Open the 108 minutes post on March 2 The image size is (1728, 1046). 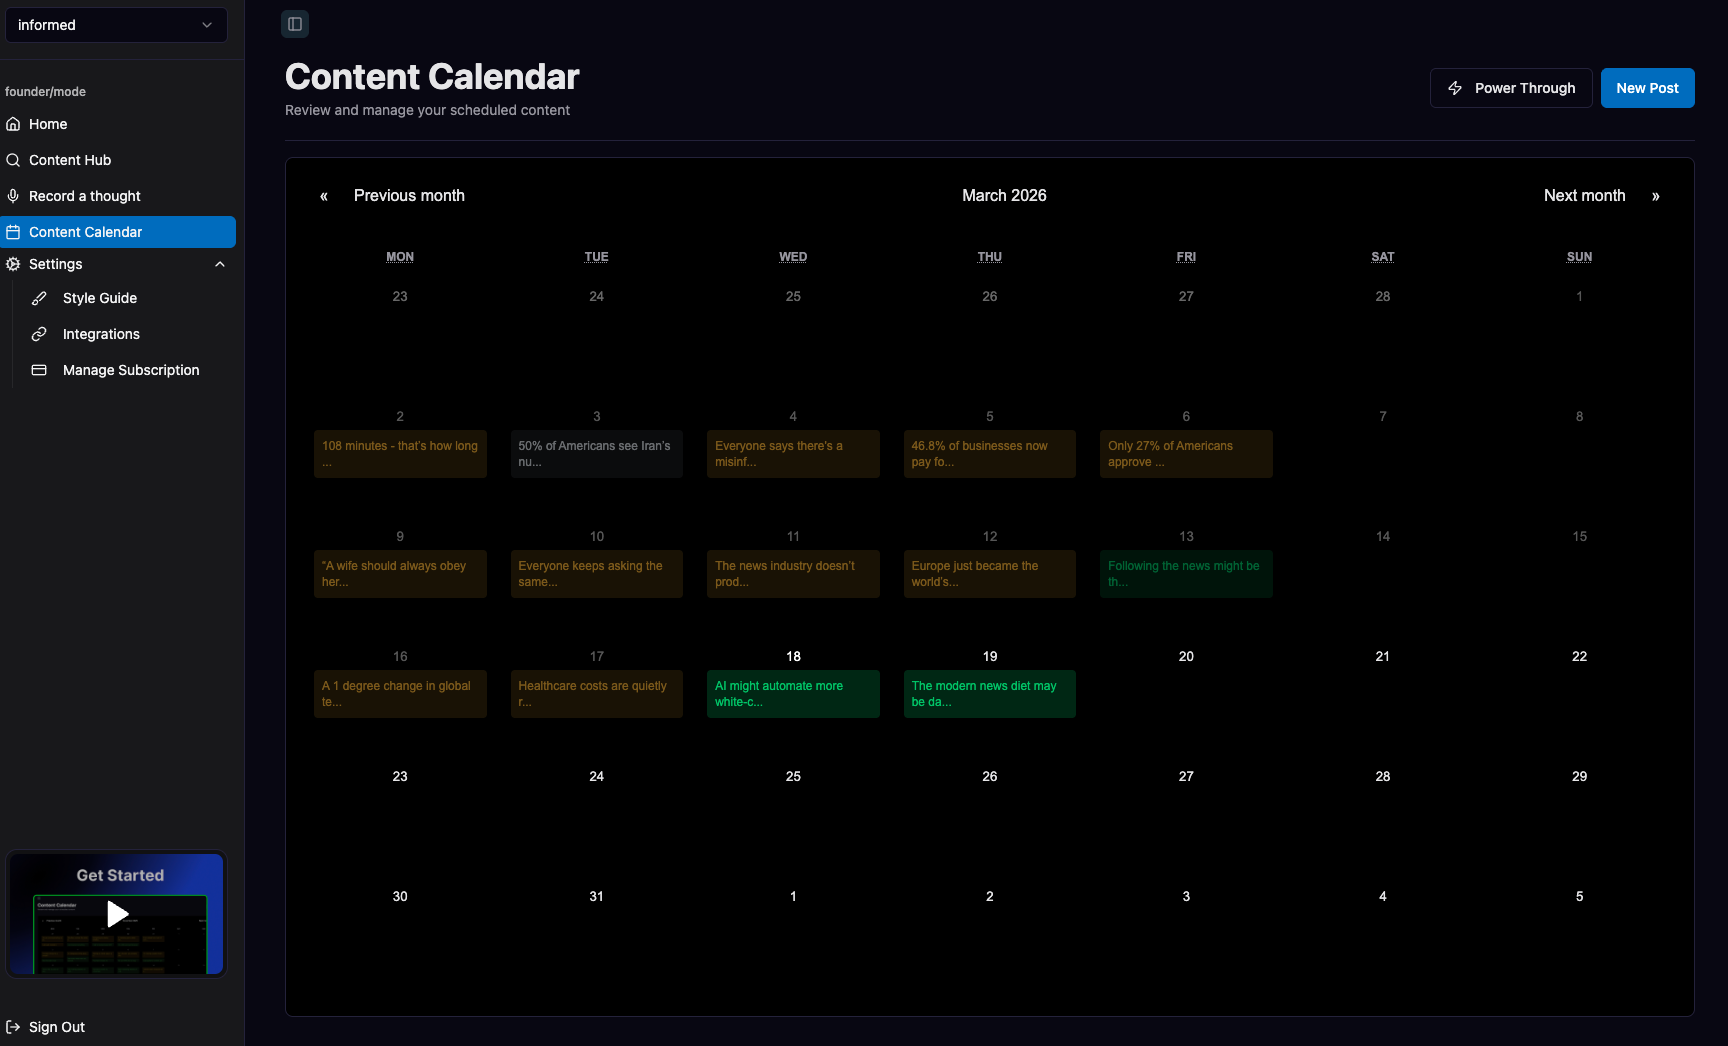click(399, 454)
